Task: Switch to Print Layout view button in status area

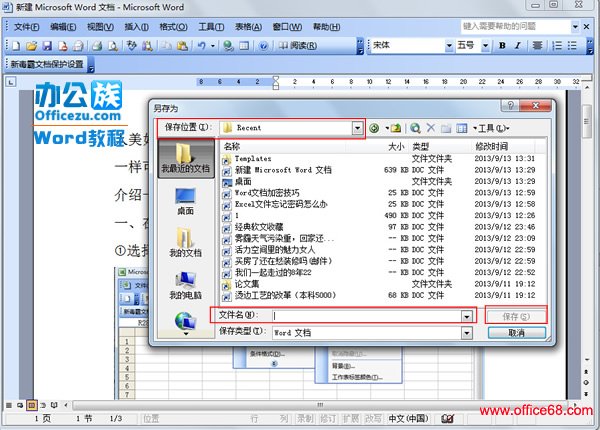Action: point(31,405)
